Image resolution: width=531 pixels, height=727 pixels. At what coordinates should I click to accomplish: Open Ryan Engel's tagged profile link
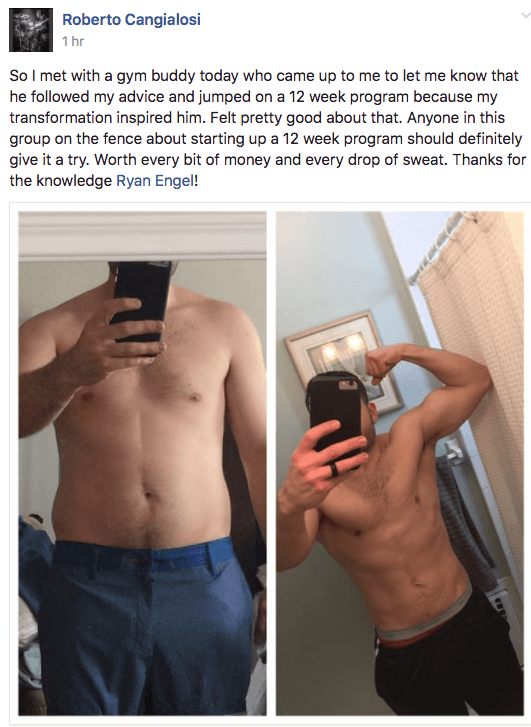[155, 180]
